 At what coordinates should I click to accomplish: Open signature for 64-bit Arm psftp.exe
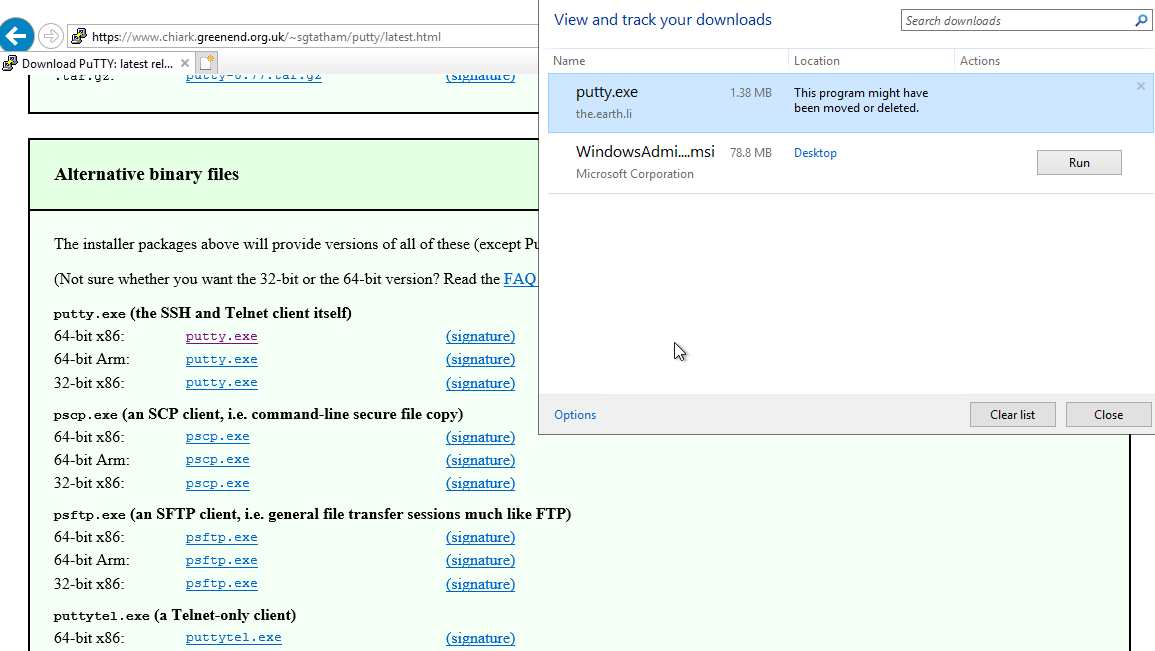(480, 561)
